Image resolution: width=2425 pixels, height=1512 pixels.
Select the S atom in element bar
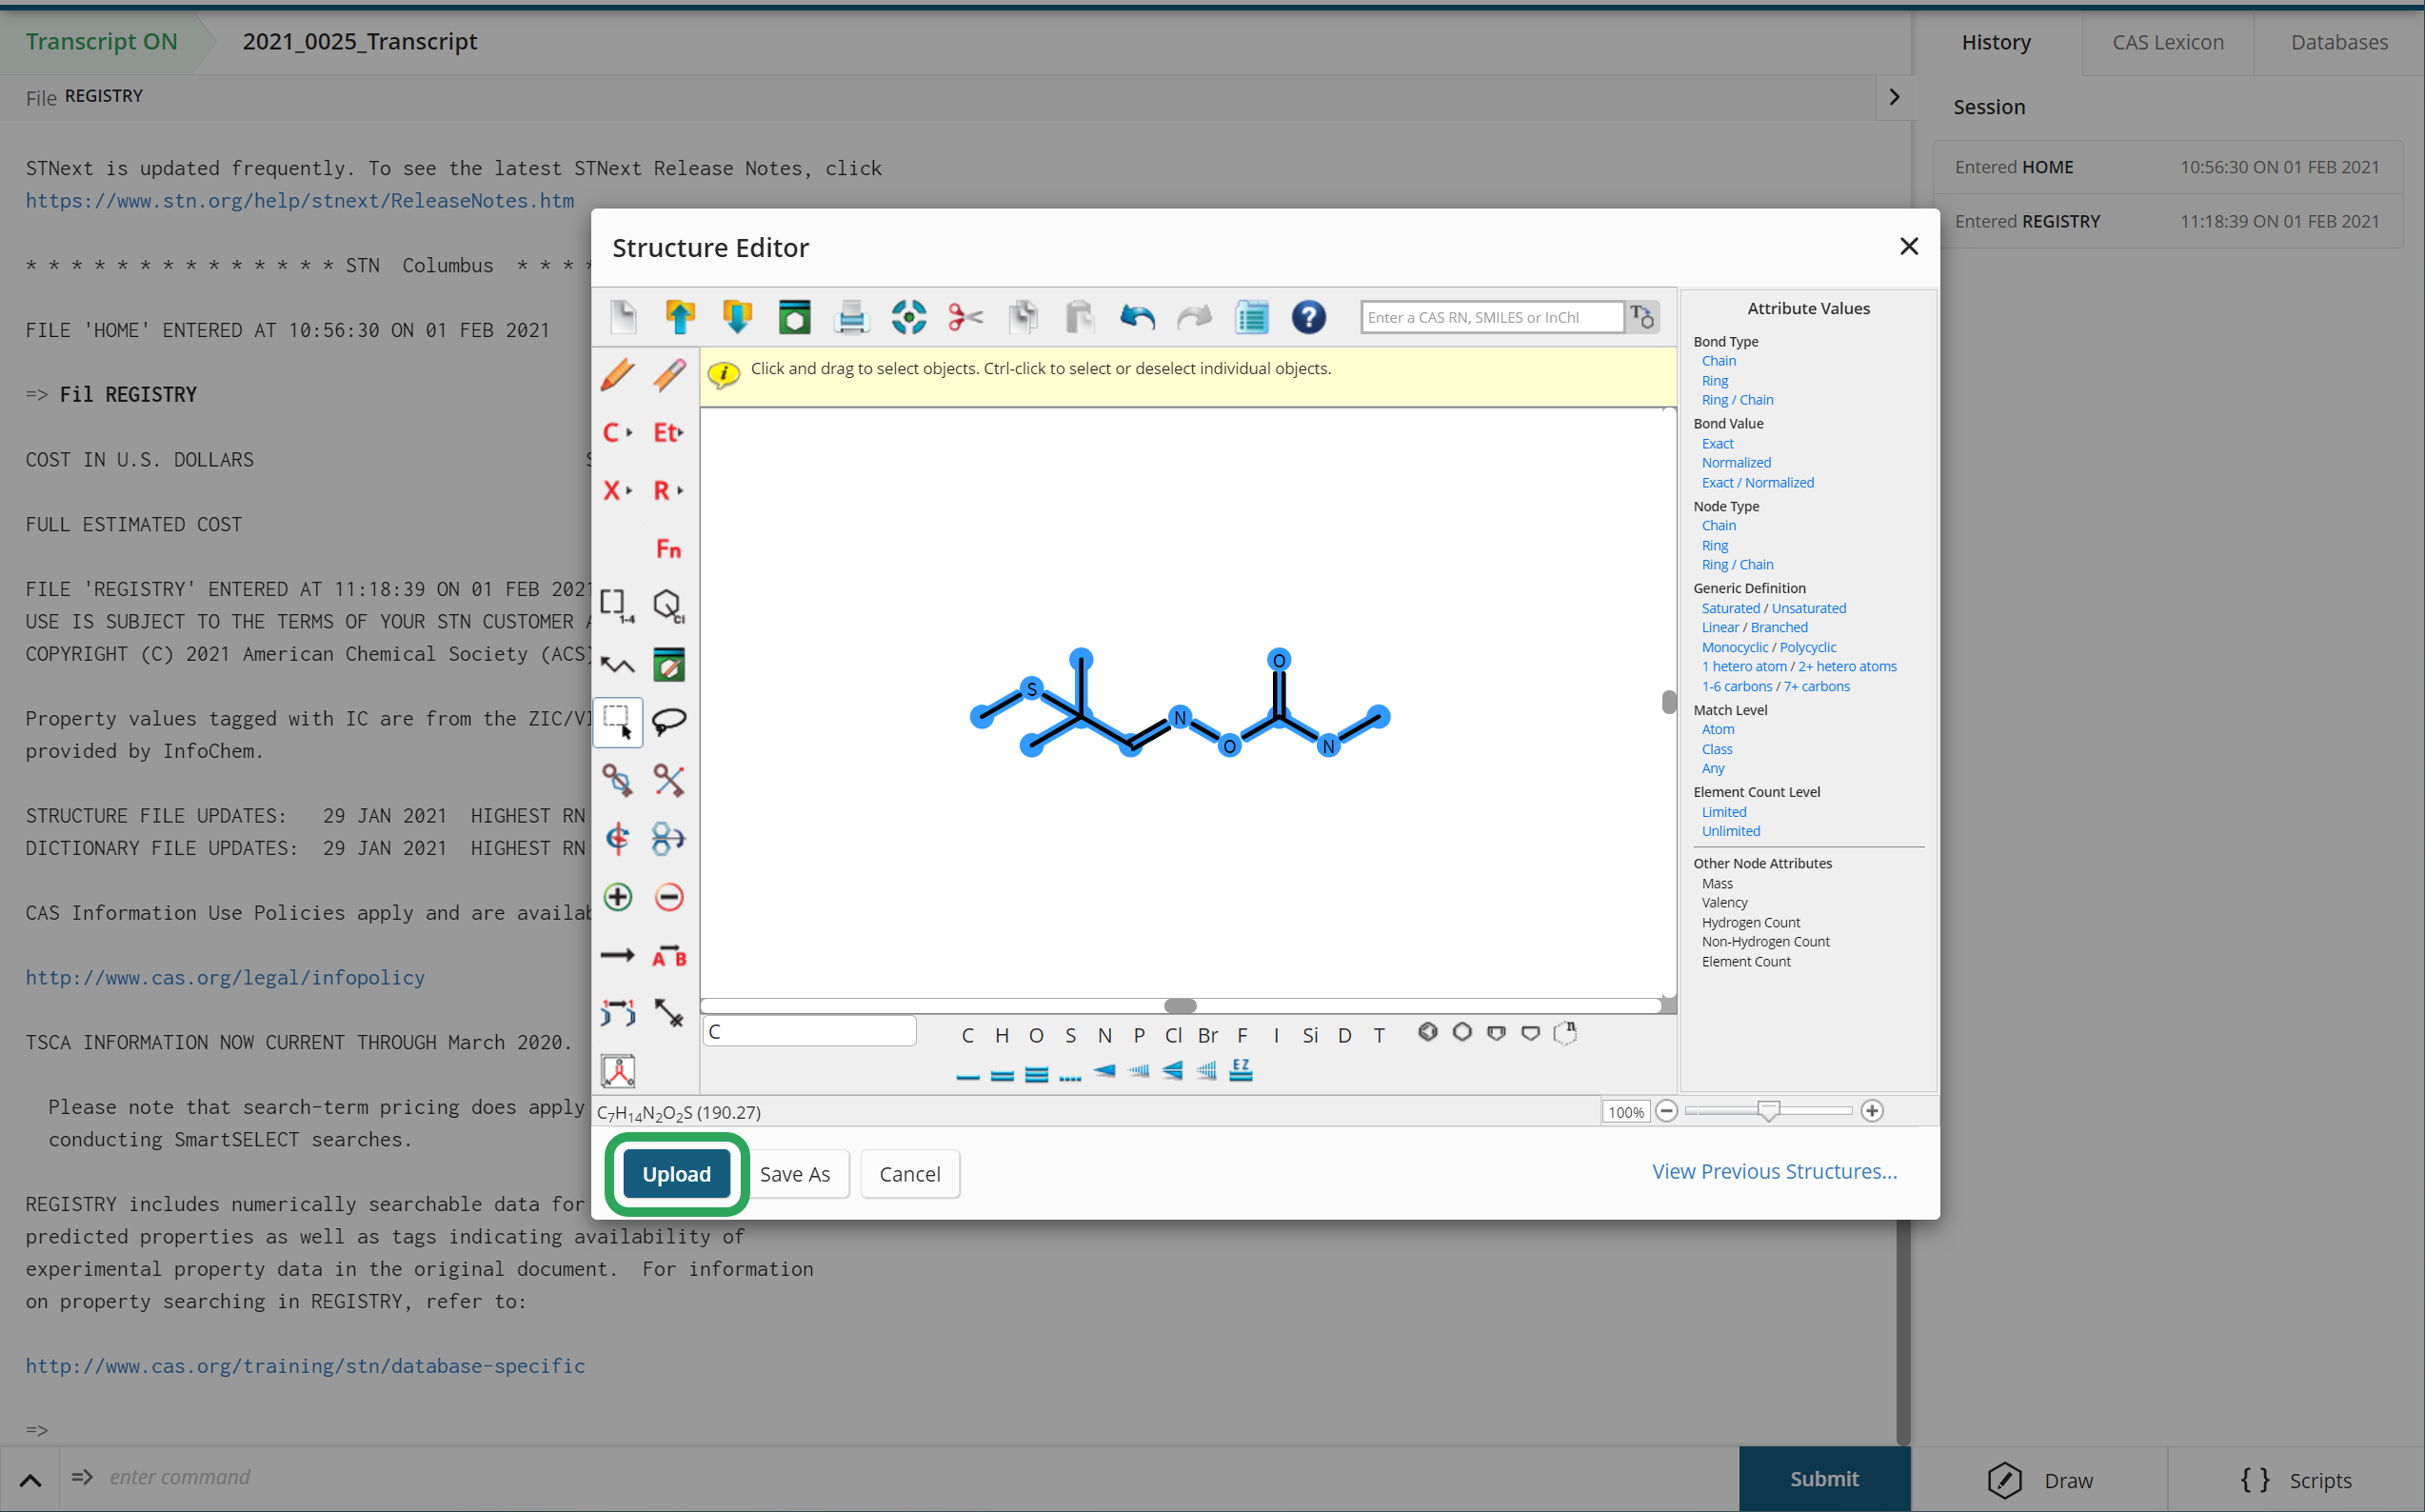click(1070, 1035)
